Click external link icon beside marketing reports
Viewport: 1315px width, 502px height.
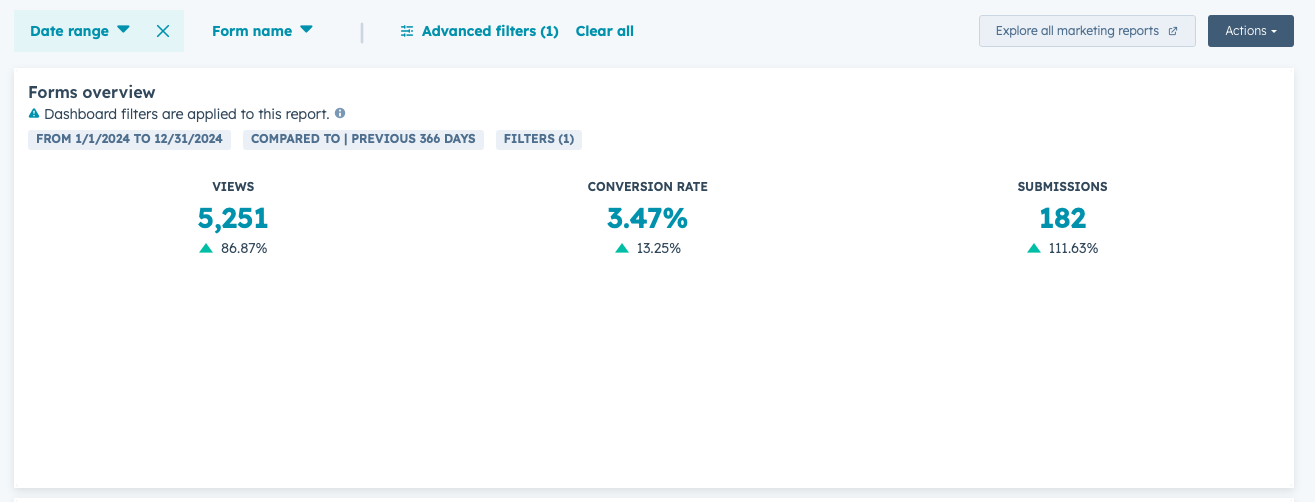[1173, 31]
